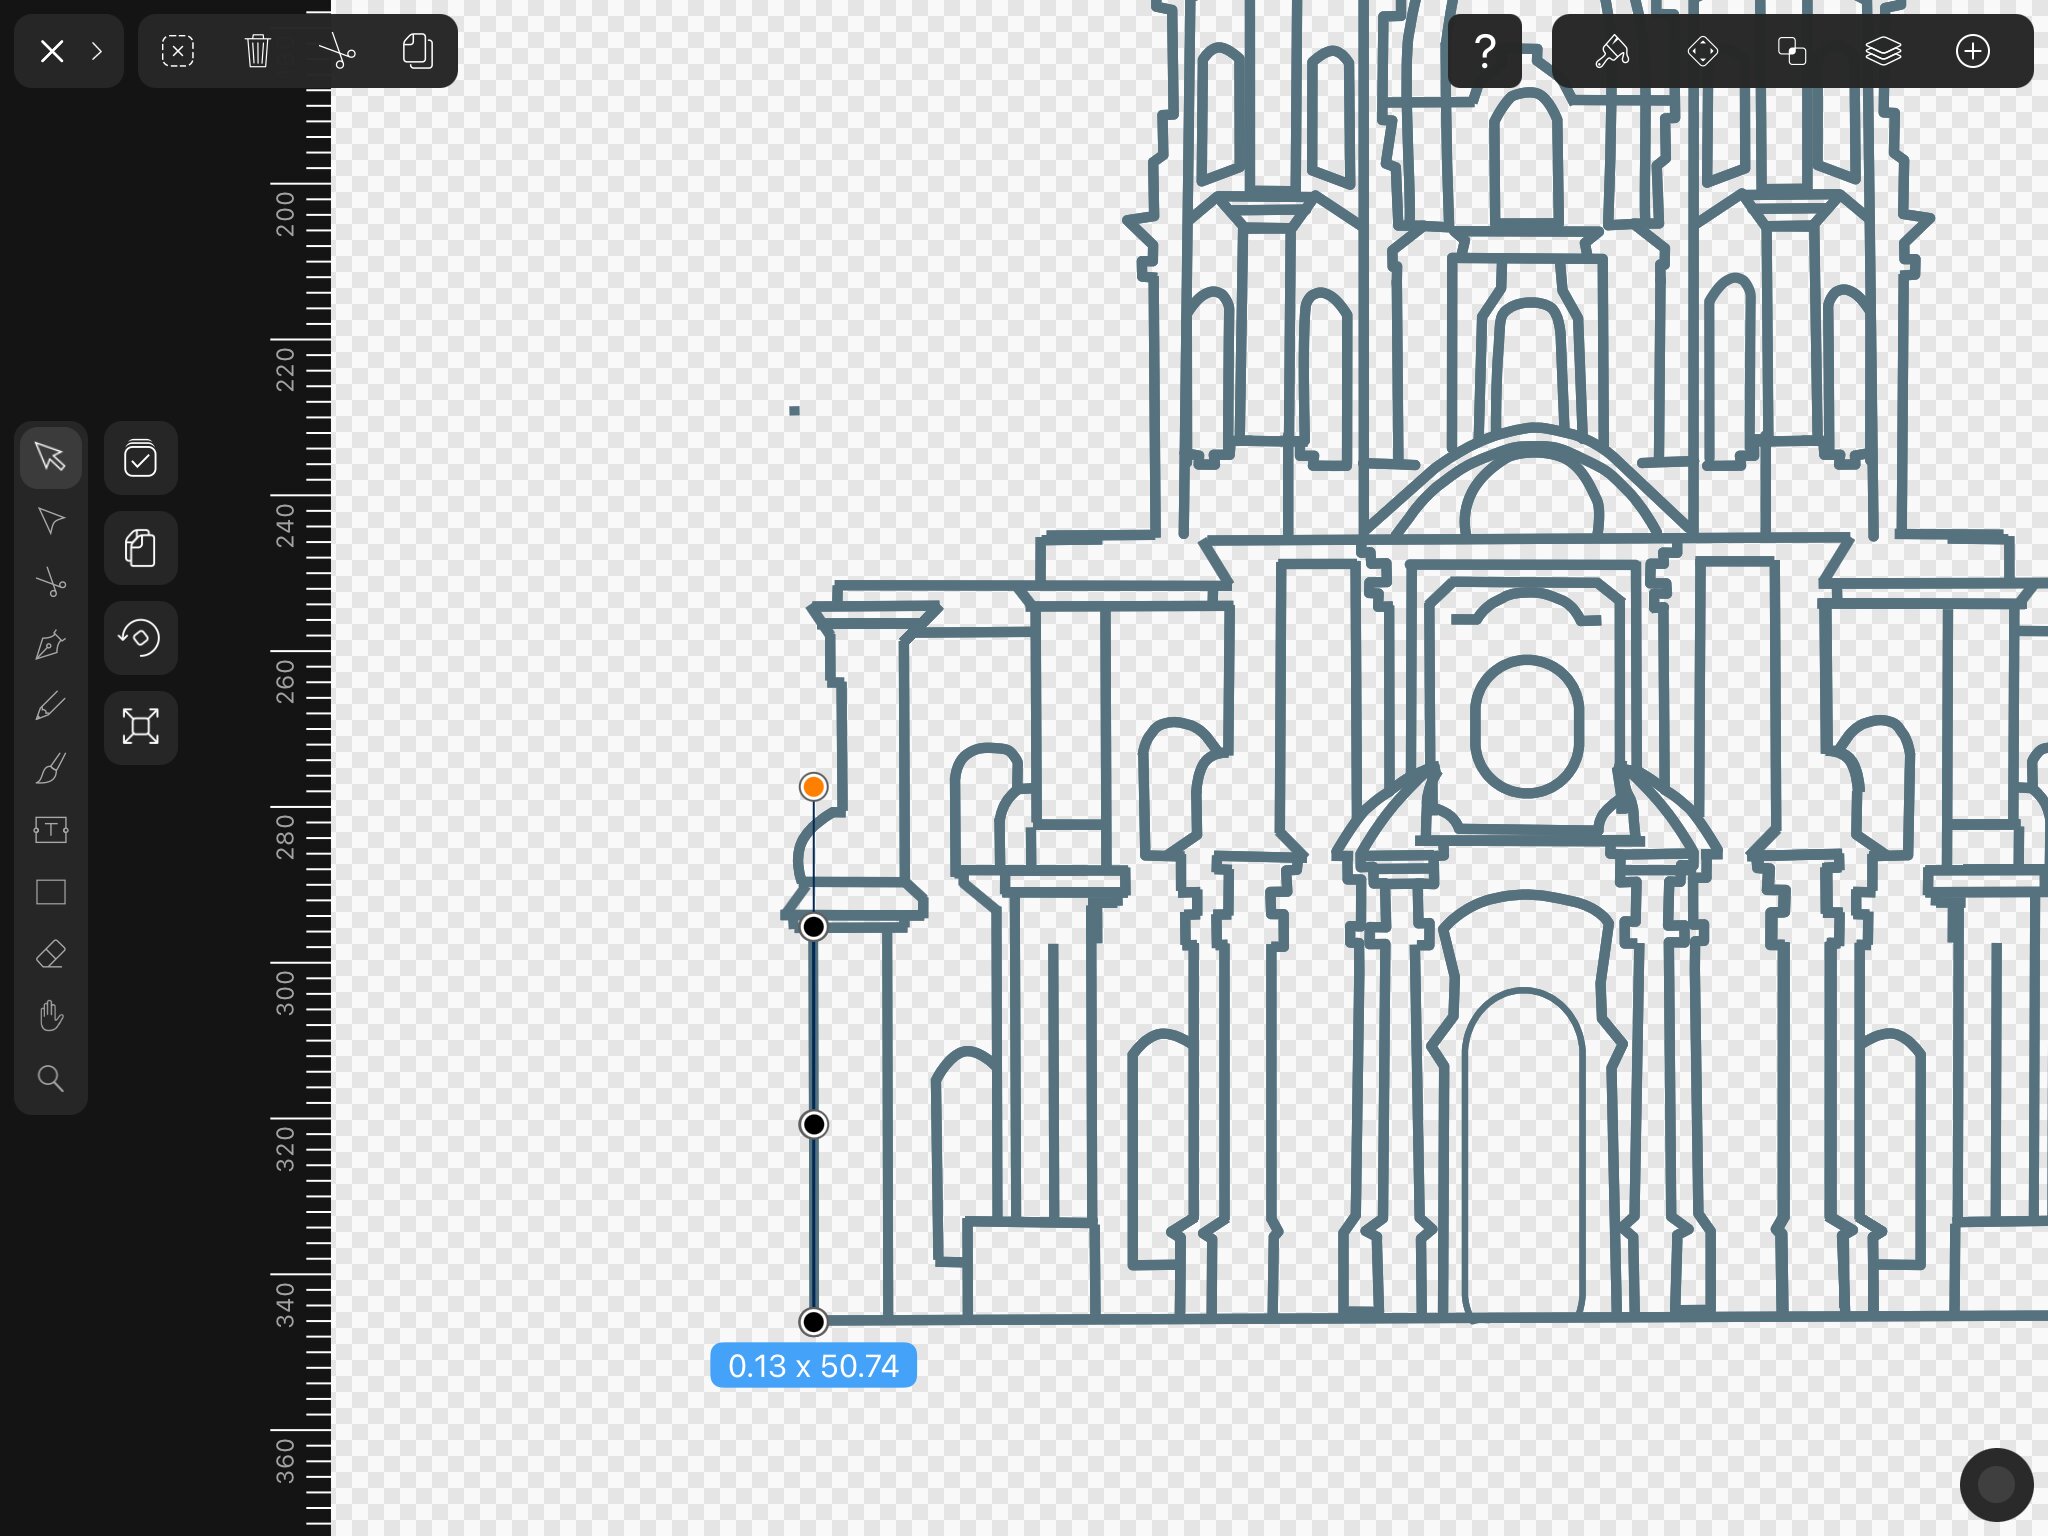
Task: Activate the Zoom magnifier tool
Action: click(x=50, y=1078)
